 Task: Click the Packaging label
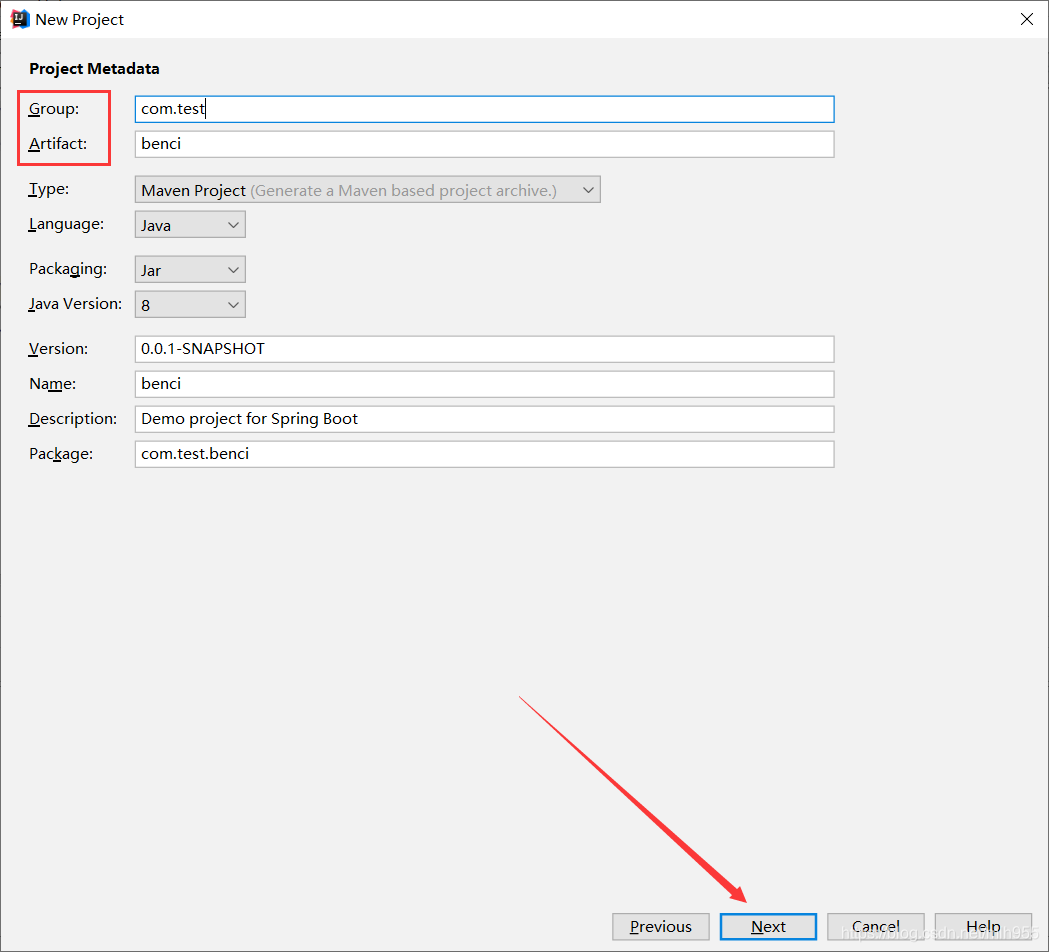[68, 269]
